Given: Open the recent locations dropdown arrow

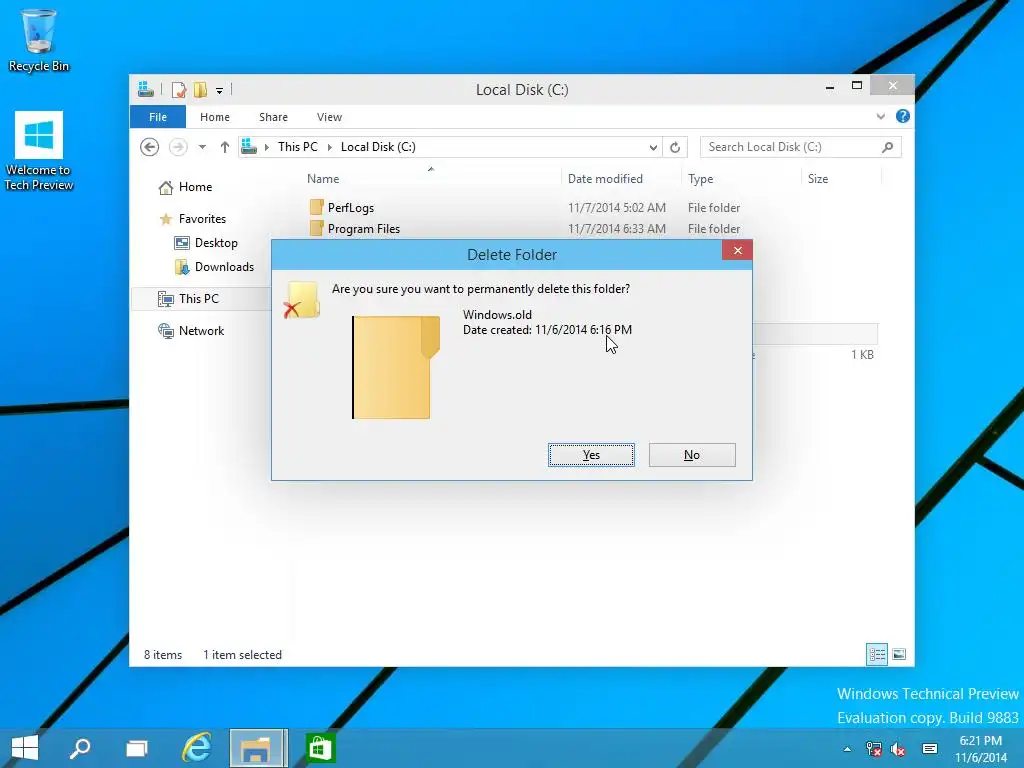Looking at the screenshot, I should [x=202, y=147].
